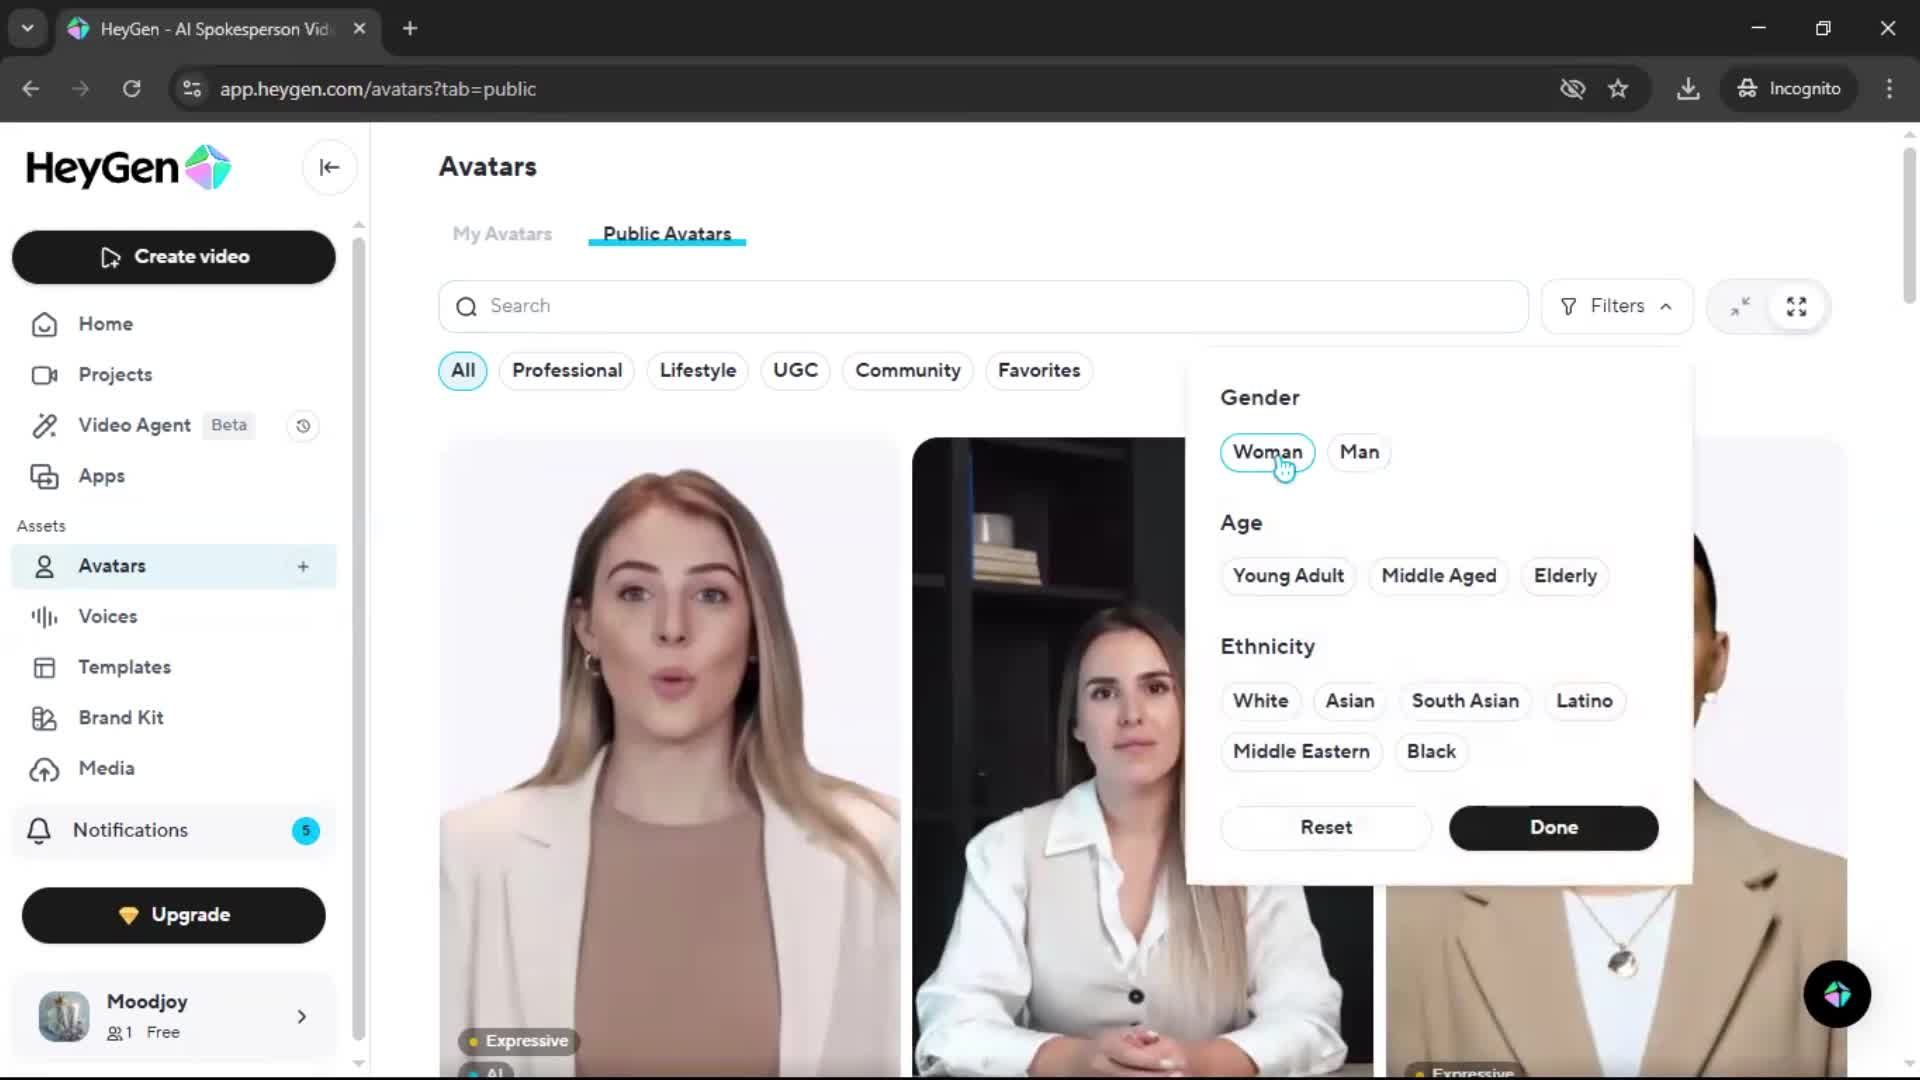This screenshot has width=1920, height=1080.
Task: Bookmark this page with star icon
Action: click(x=1618, y=89)
